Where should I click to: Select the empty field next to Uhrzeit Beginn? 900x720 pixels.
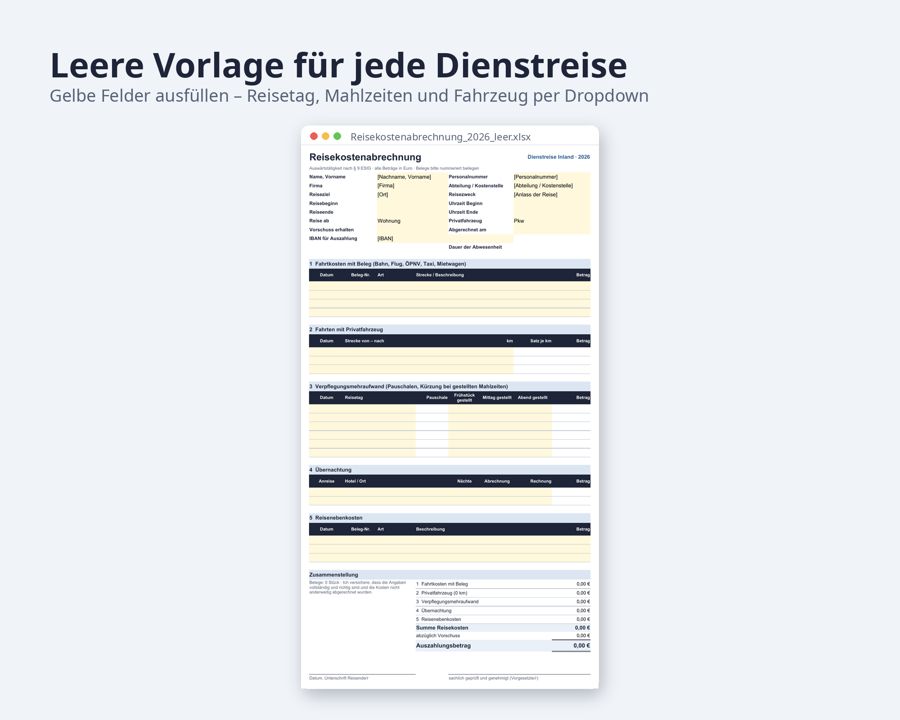(552, 203)
